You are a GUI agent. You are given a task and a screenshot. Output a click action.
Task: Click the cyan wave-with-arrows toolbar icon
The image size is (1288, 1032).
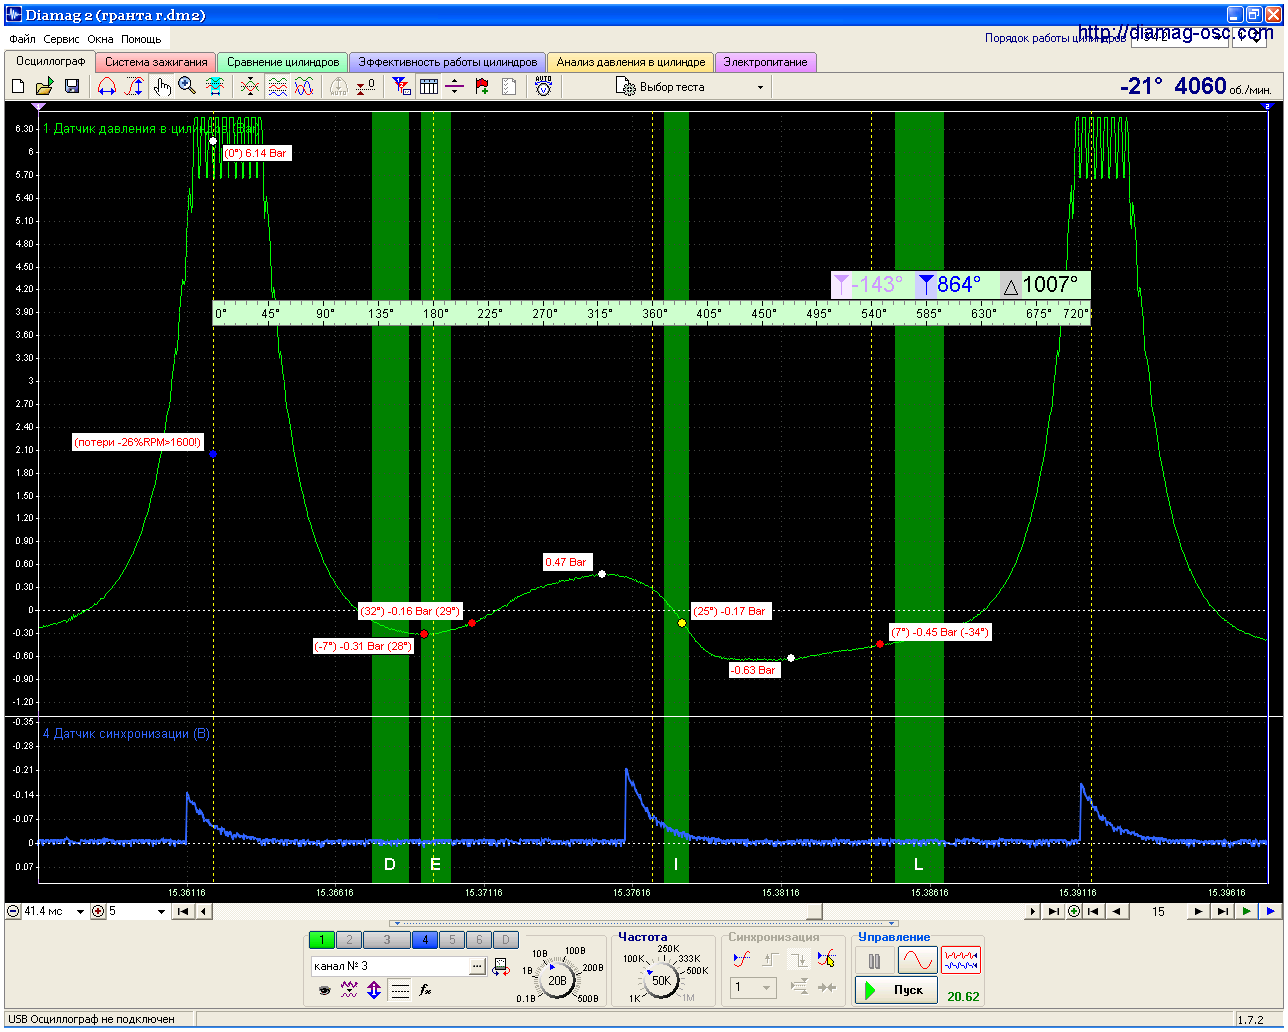(215, 87)
